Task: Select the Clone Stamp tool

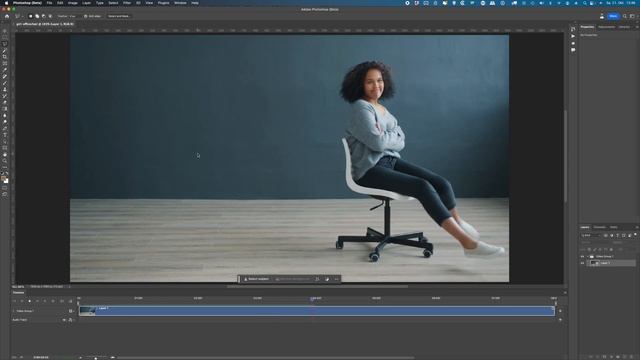Action: (5, 90)
